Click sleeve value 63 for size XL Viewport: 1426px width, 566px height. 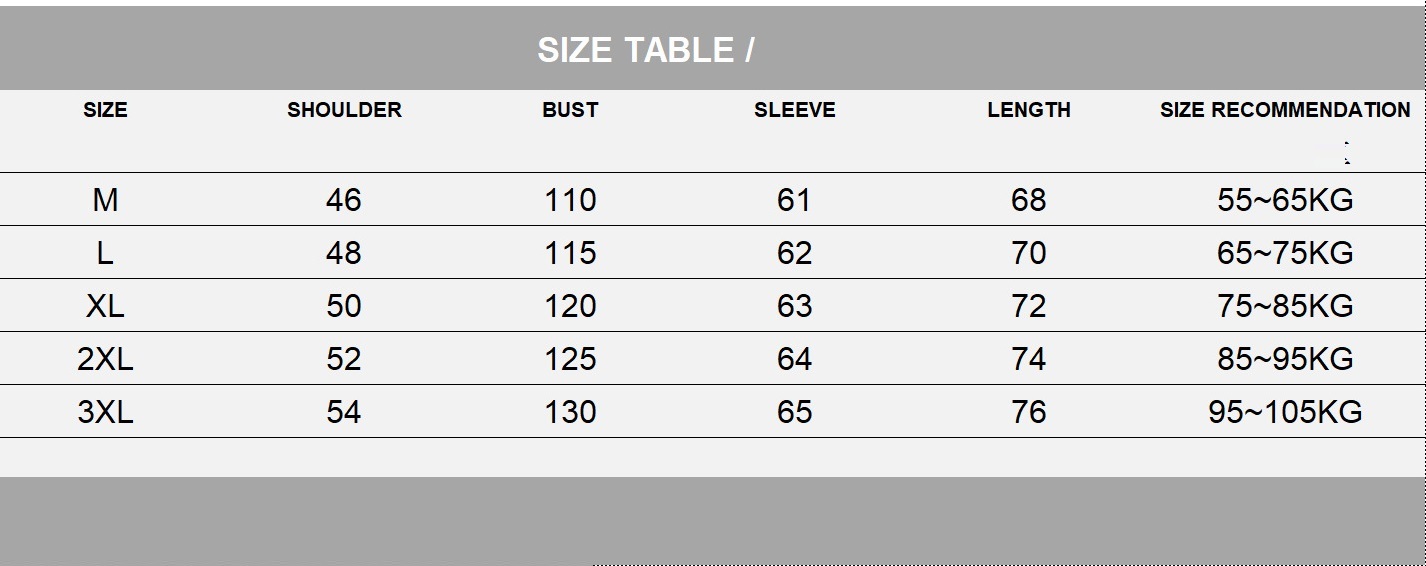coord(794,306)
